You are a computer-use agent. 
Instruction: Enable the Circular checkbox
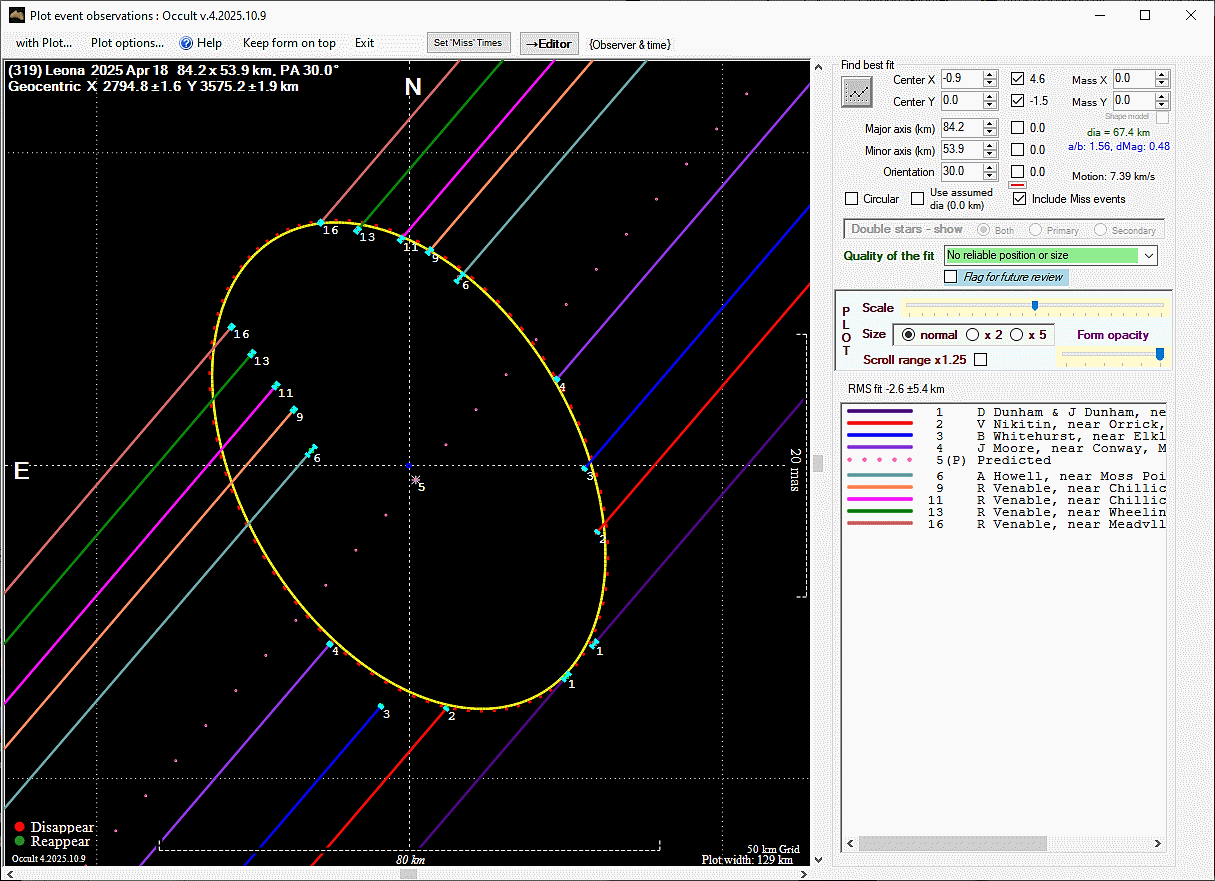852,199
